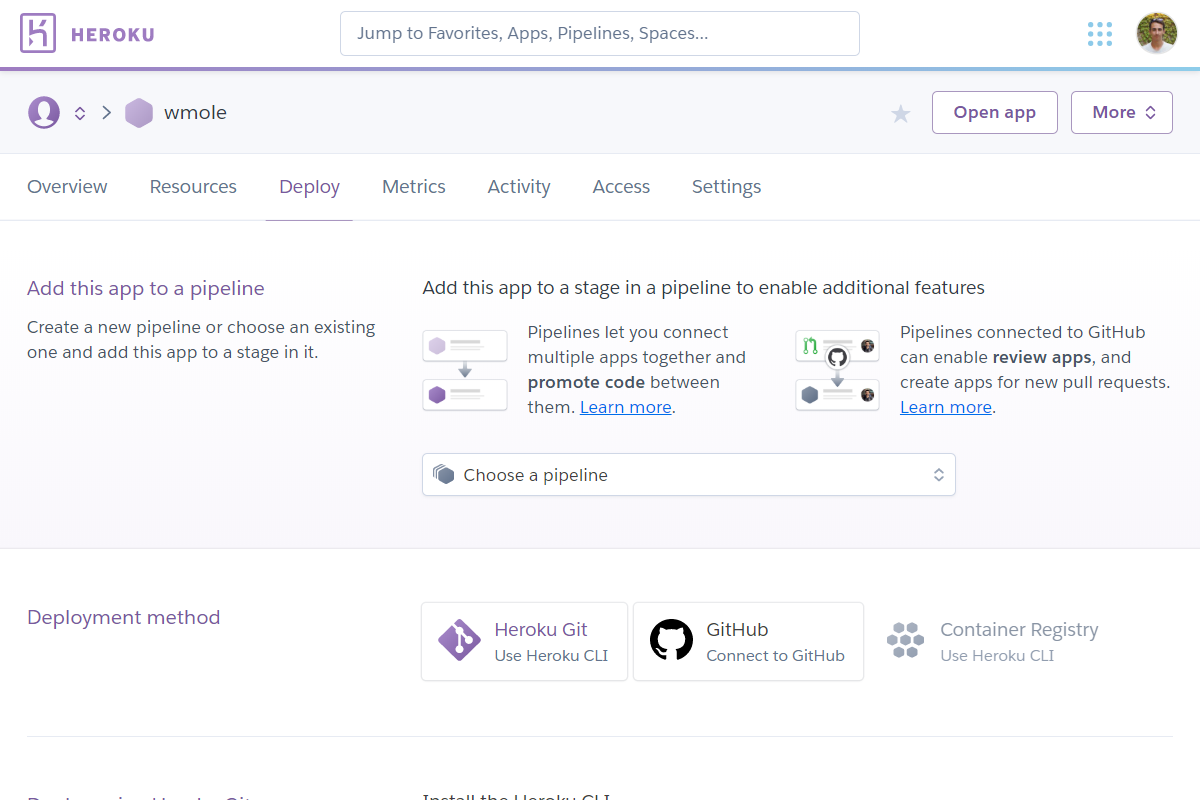Switch to the Resources tab
1200x800 pixels.
click(x=193, y=187)
